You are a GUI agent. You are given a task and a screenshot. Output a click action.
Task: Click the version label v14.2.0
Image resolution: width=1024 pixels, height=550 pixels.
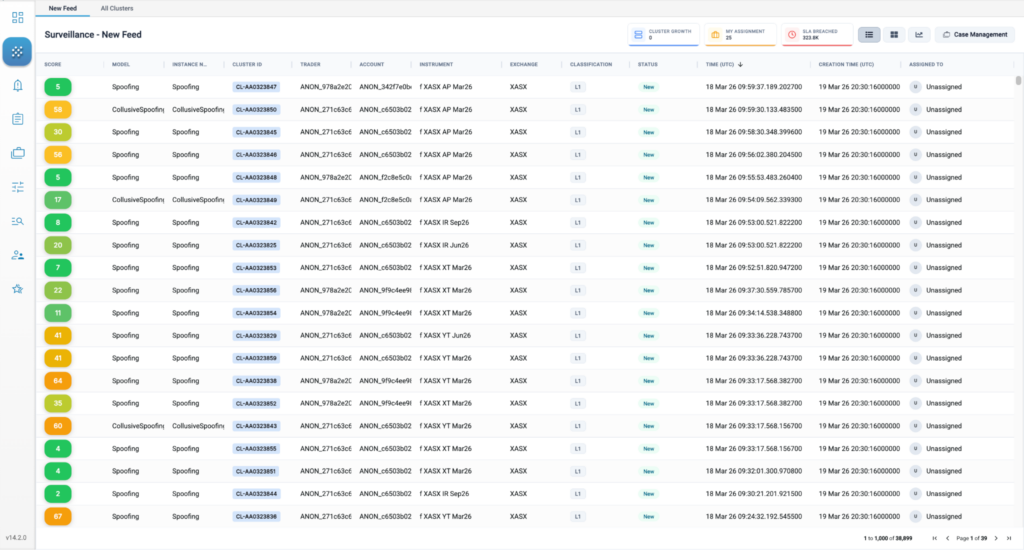pyautogui.click(x=16, y=538)
